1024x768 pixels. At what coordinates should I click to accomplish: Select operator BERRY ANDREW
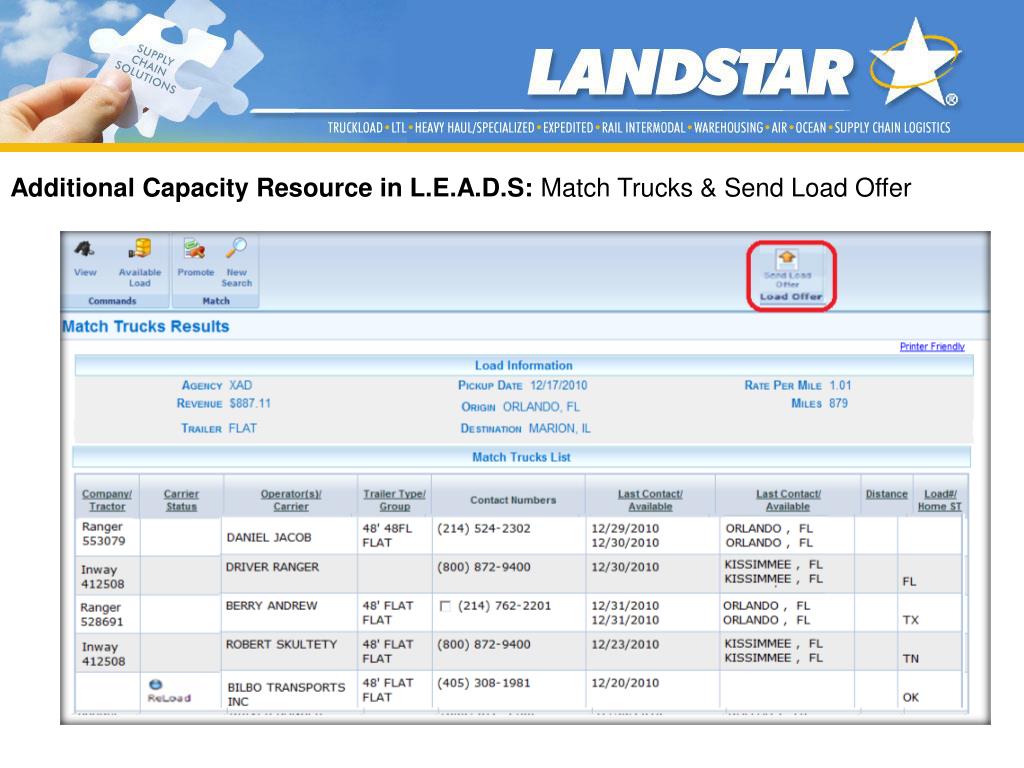[x=271, y=605]
